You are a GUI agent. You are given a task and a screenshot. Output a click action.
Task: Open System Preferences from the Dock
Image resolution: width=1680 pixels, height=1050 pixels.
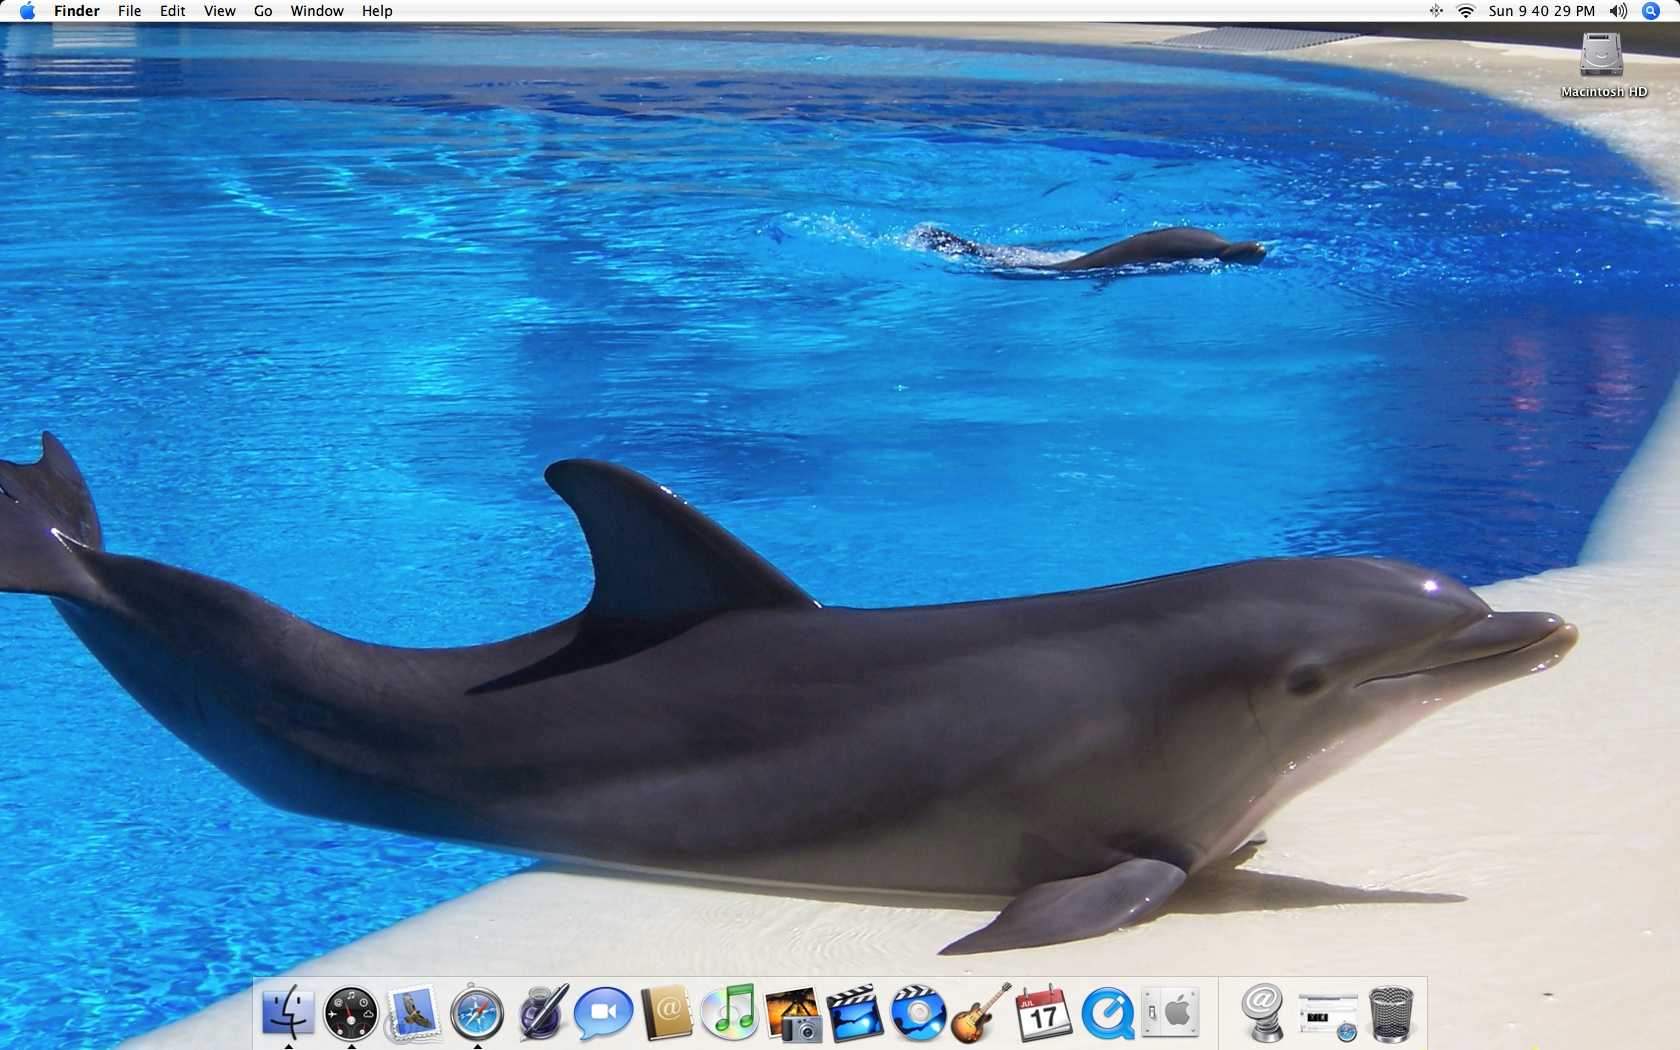click(1170, 1012)
